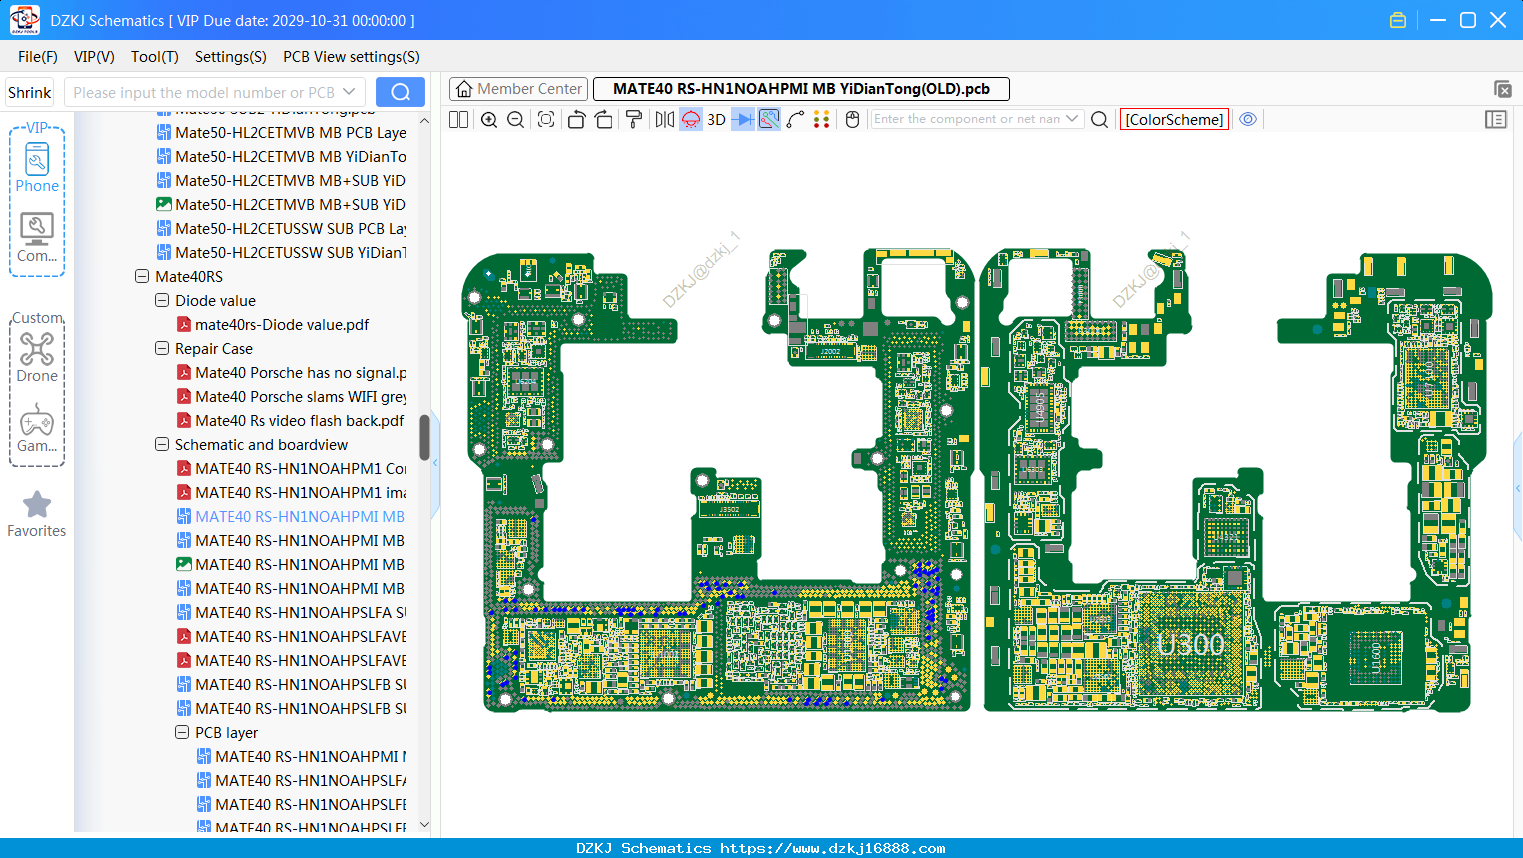The image size is (1523, 858).
Task: Open the www.dzkj16888.com link in status bar
Action: (x=832, y=848)
